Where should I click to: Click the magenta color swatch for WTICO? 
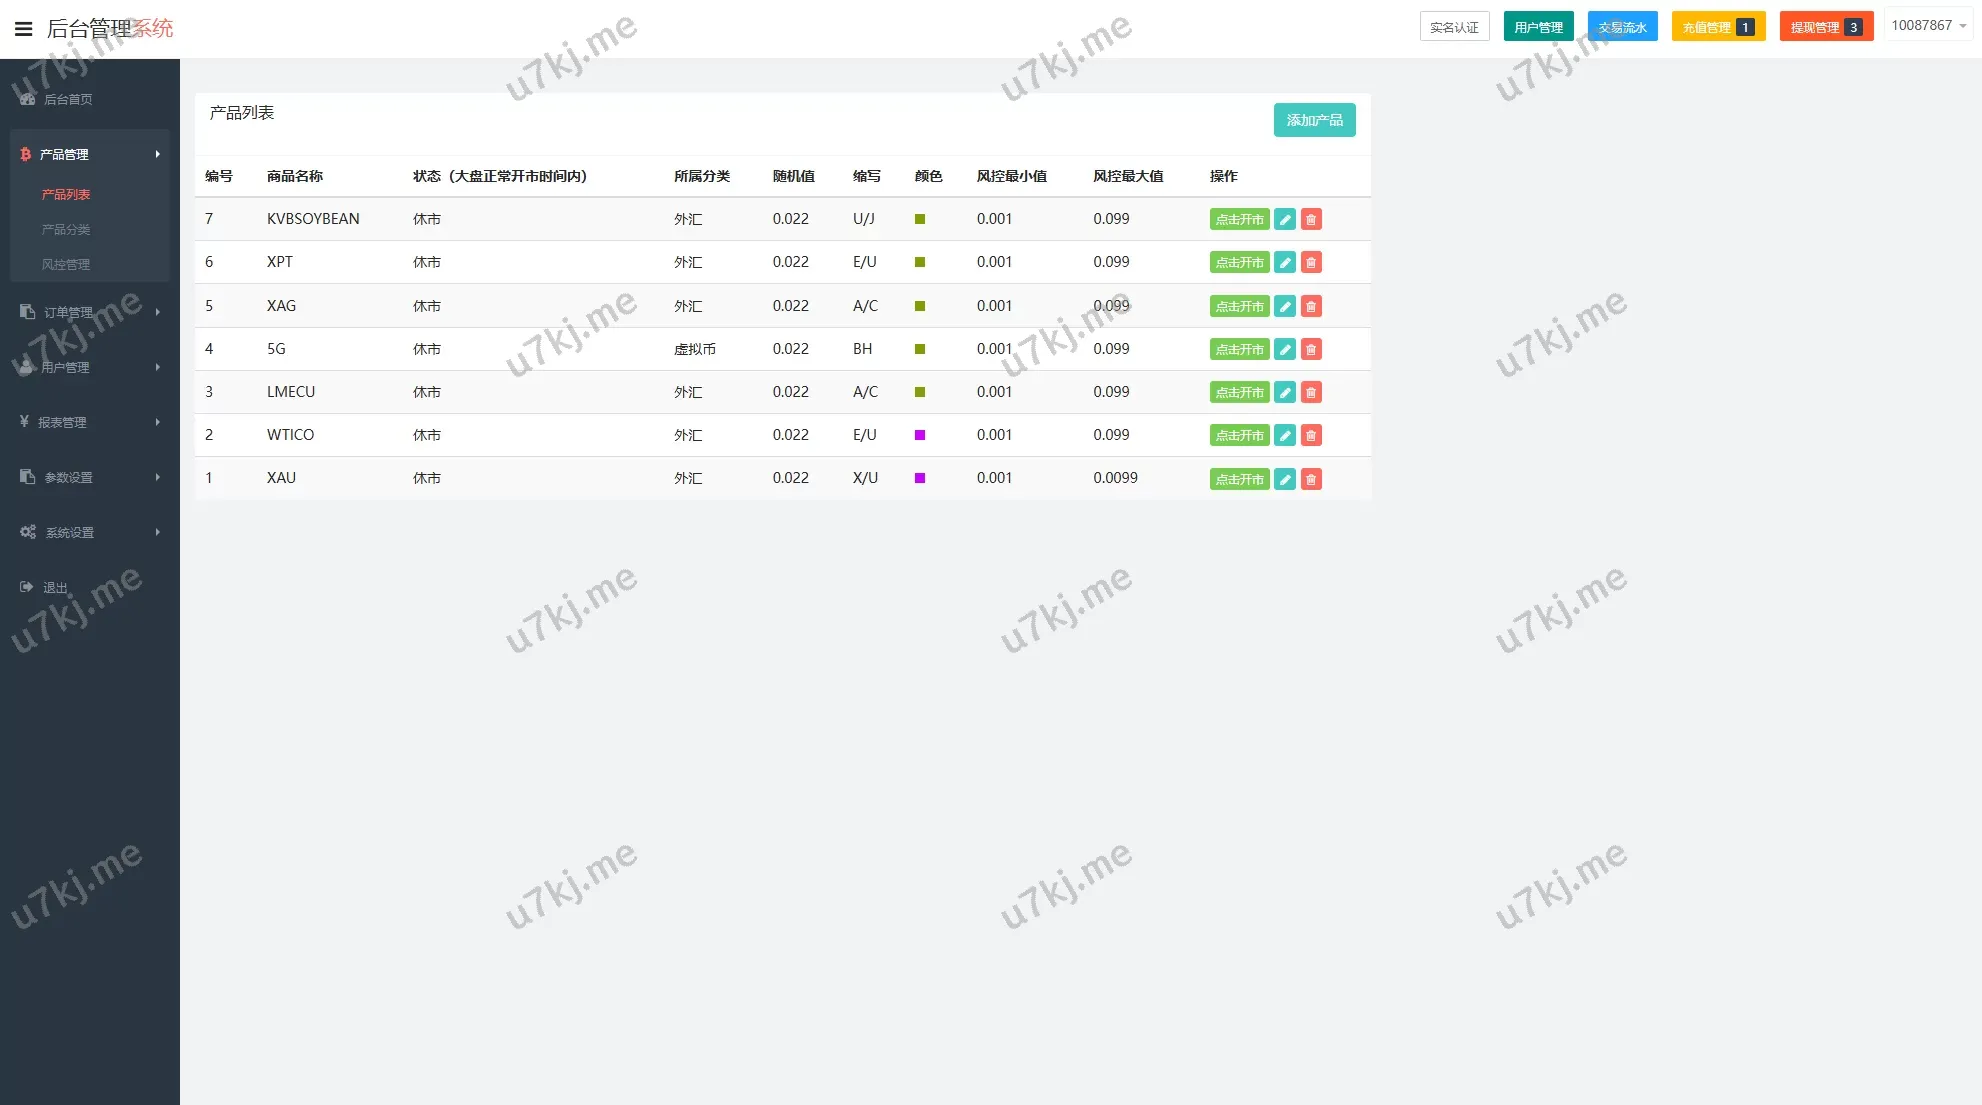pyautogui.click(x=920, y=435)
